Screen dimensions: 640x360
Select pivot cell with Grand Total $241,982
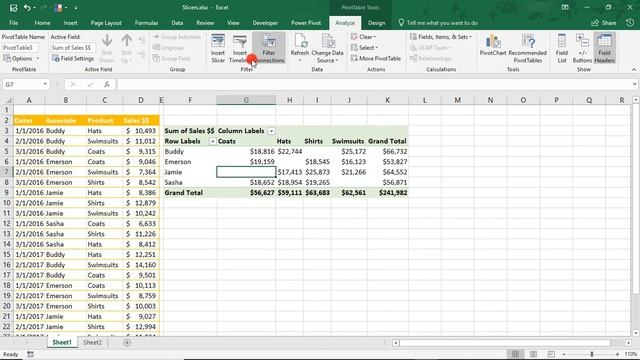pos(388,193)
